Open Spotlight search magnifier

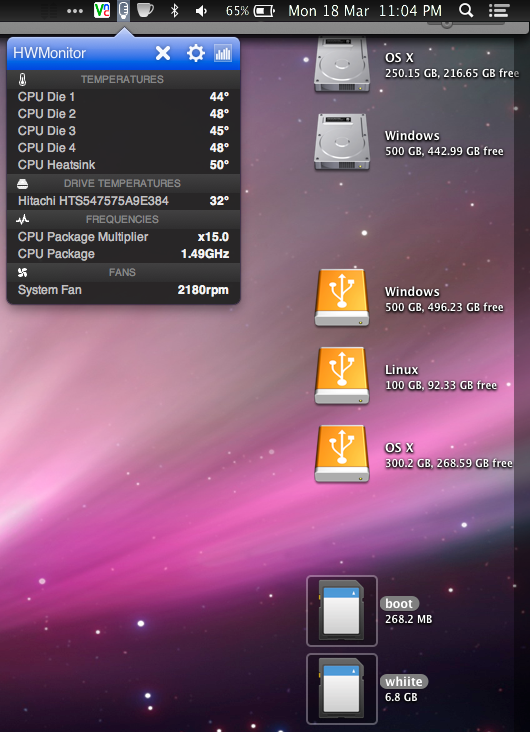pos(466,10)
